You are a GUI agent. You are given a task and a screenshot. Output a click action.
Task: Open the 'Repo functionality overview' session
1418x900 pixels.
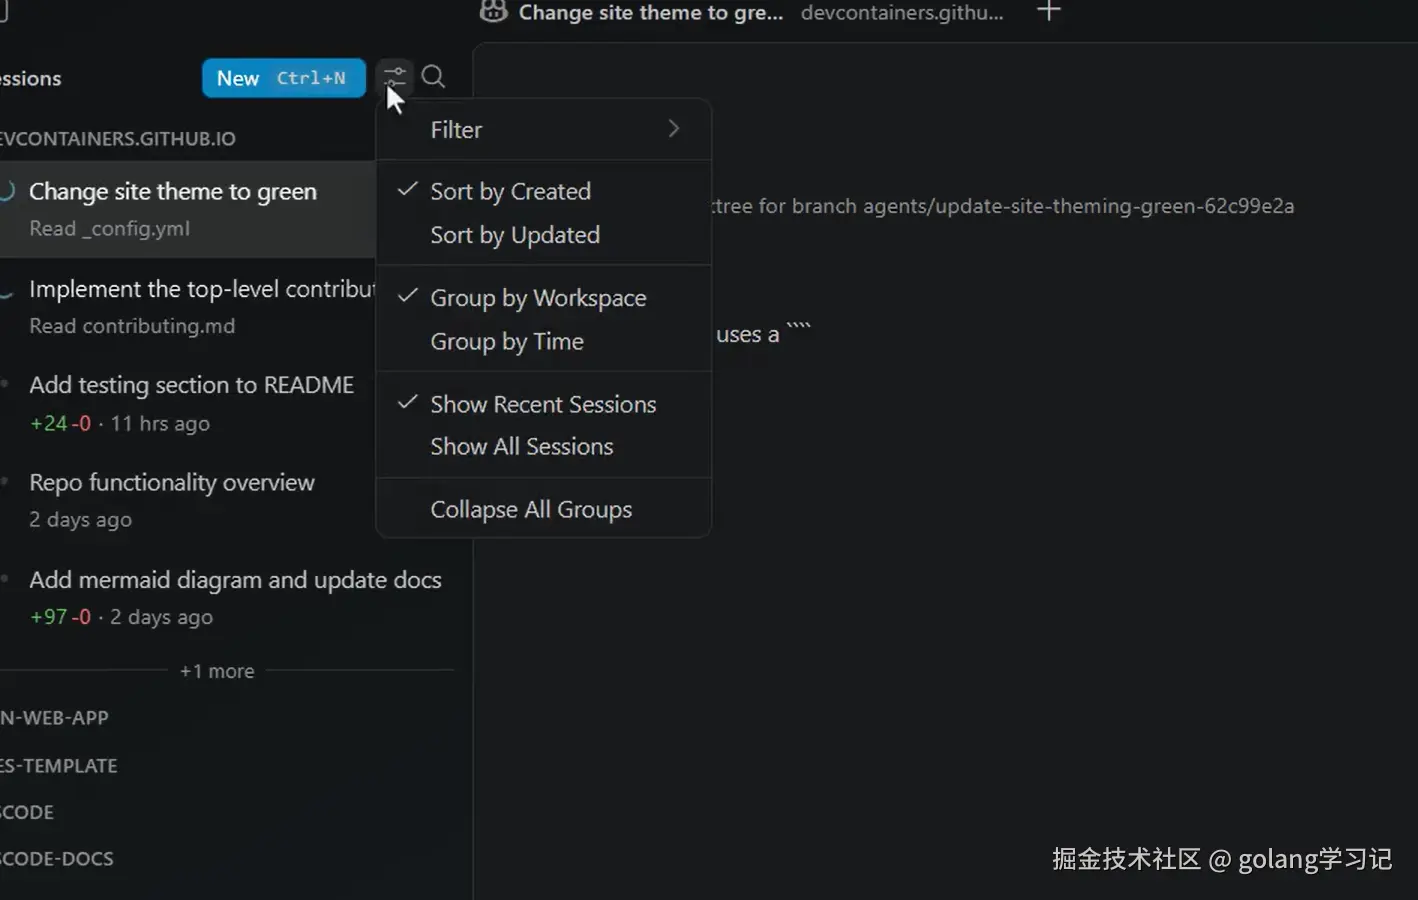pos(188,500)
